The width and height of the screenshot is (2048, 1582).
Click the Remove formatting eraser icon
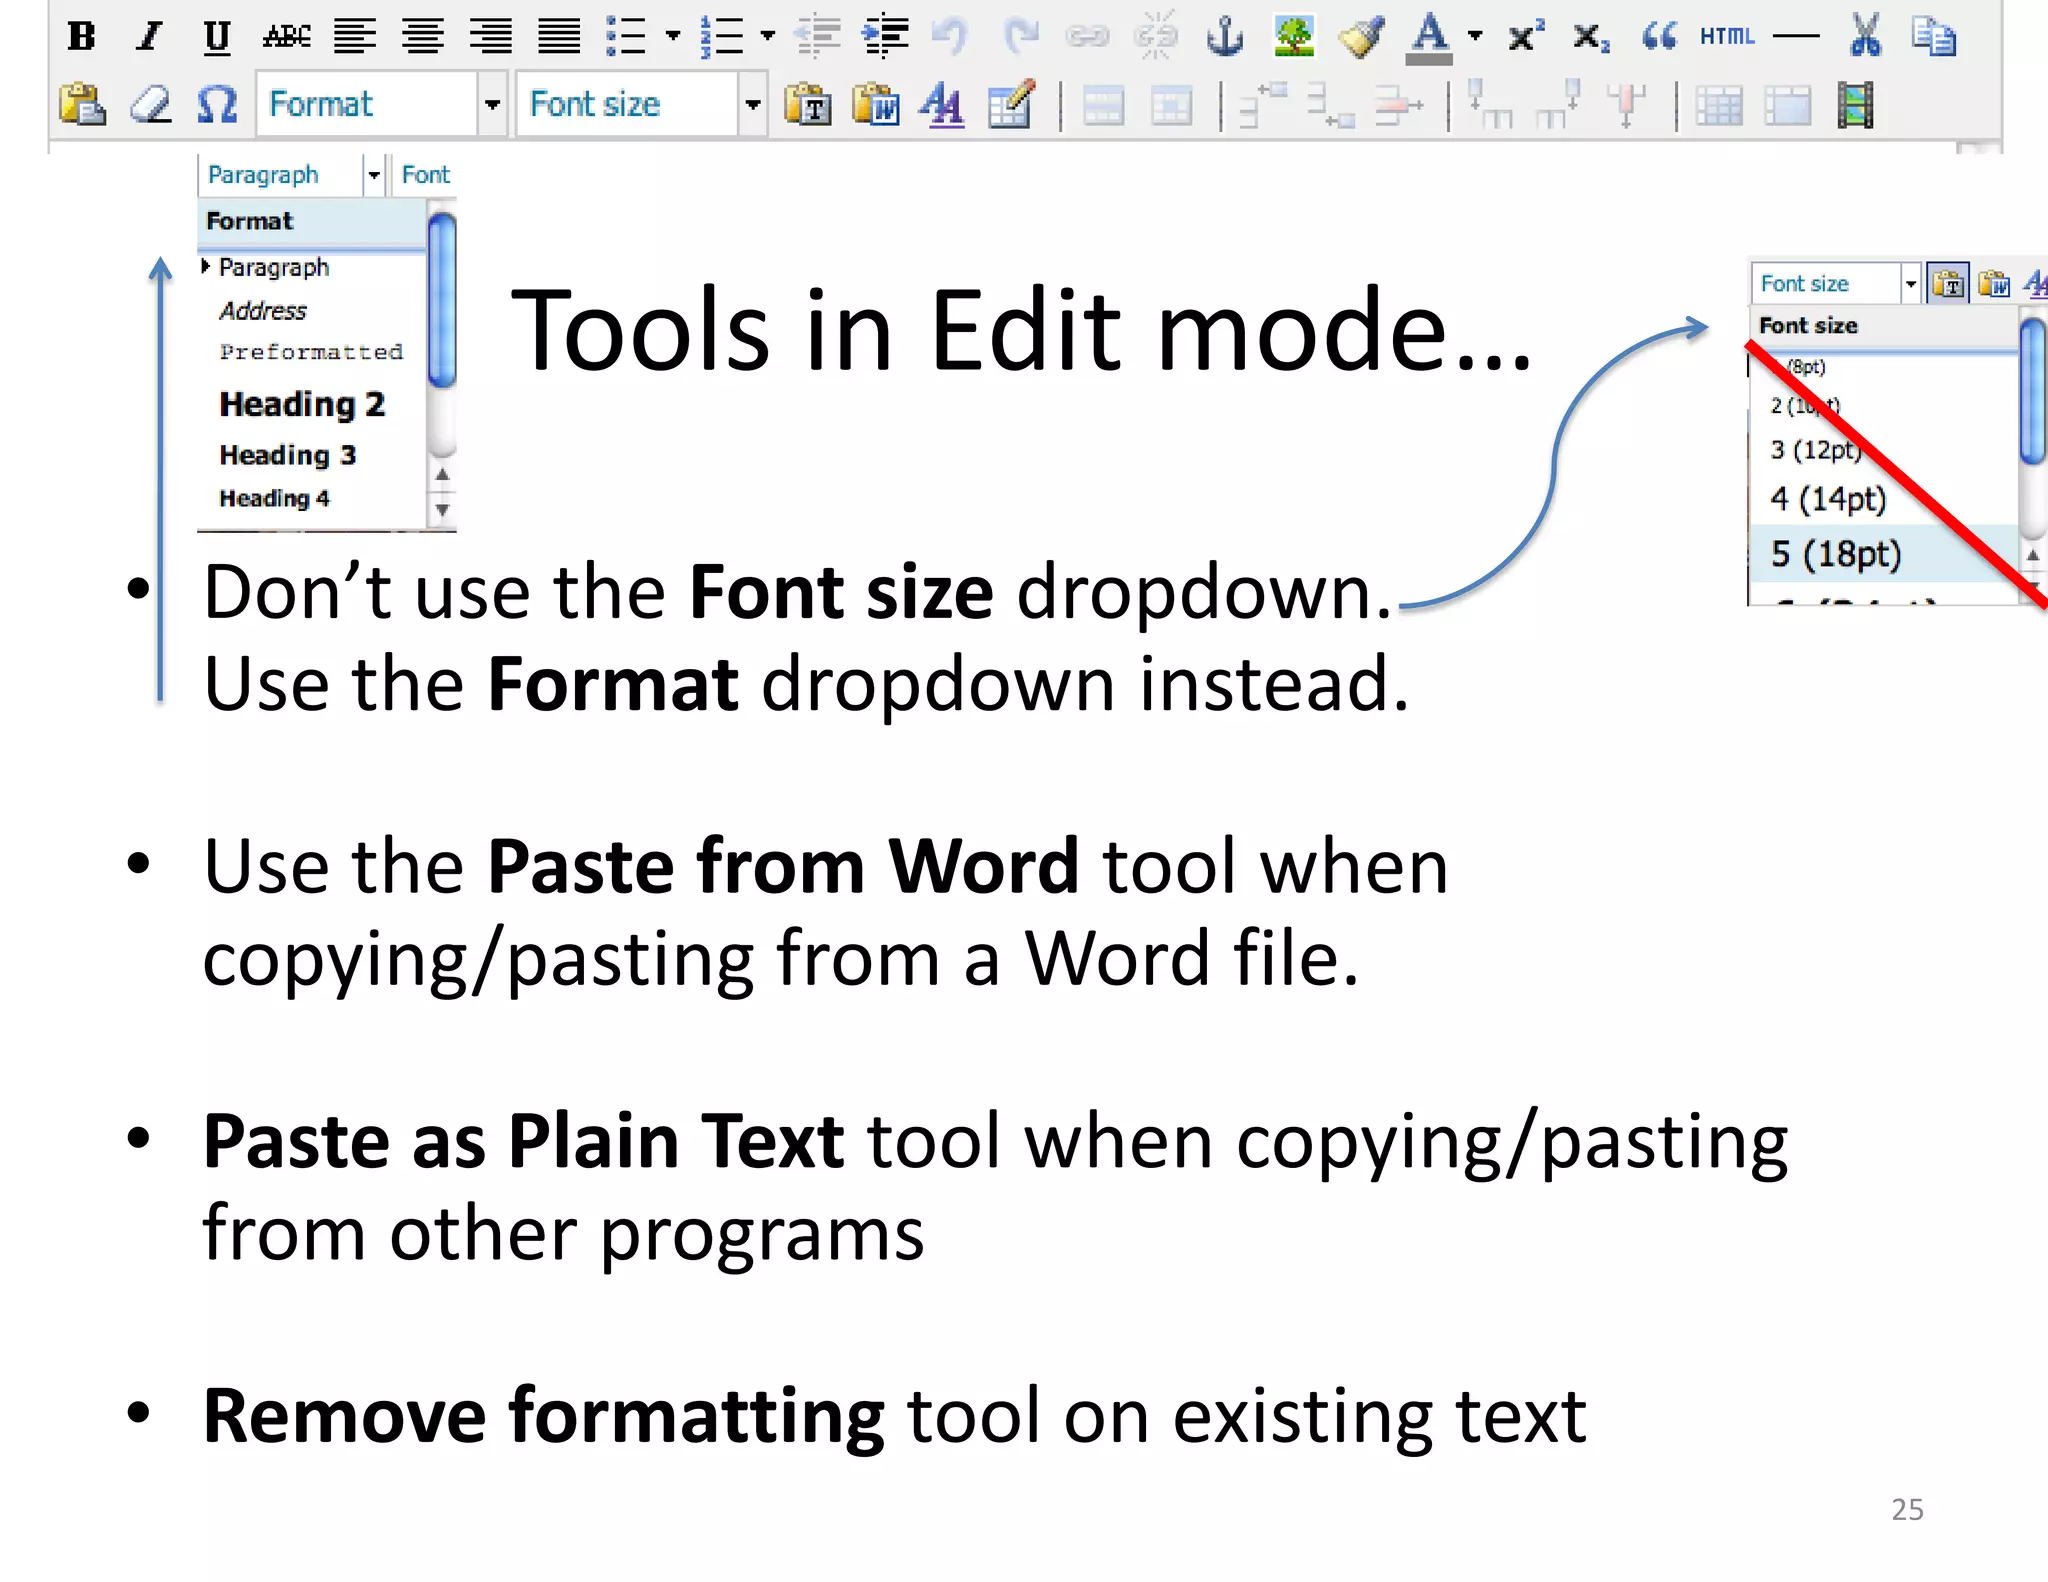point(151,105)
